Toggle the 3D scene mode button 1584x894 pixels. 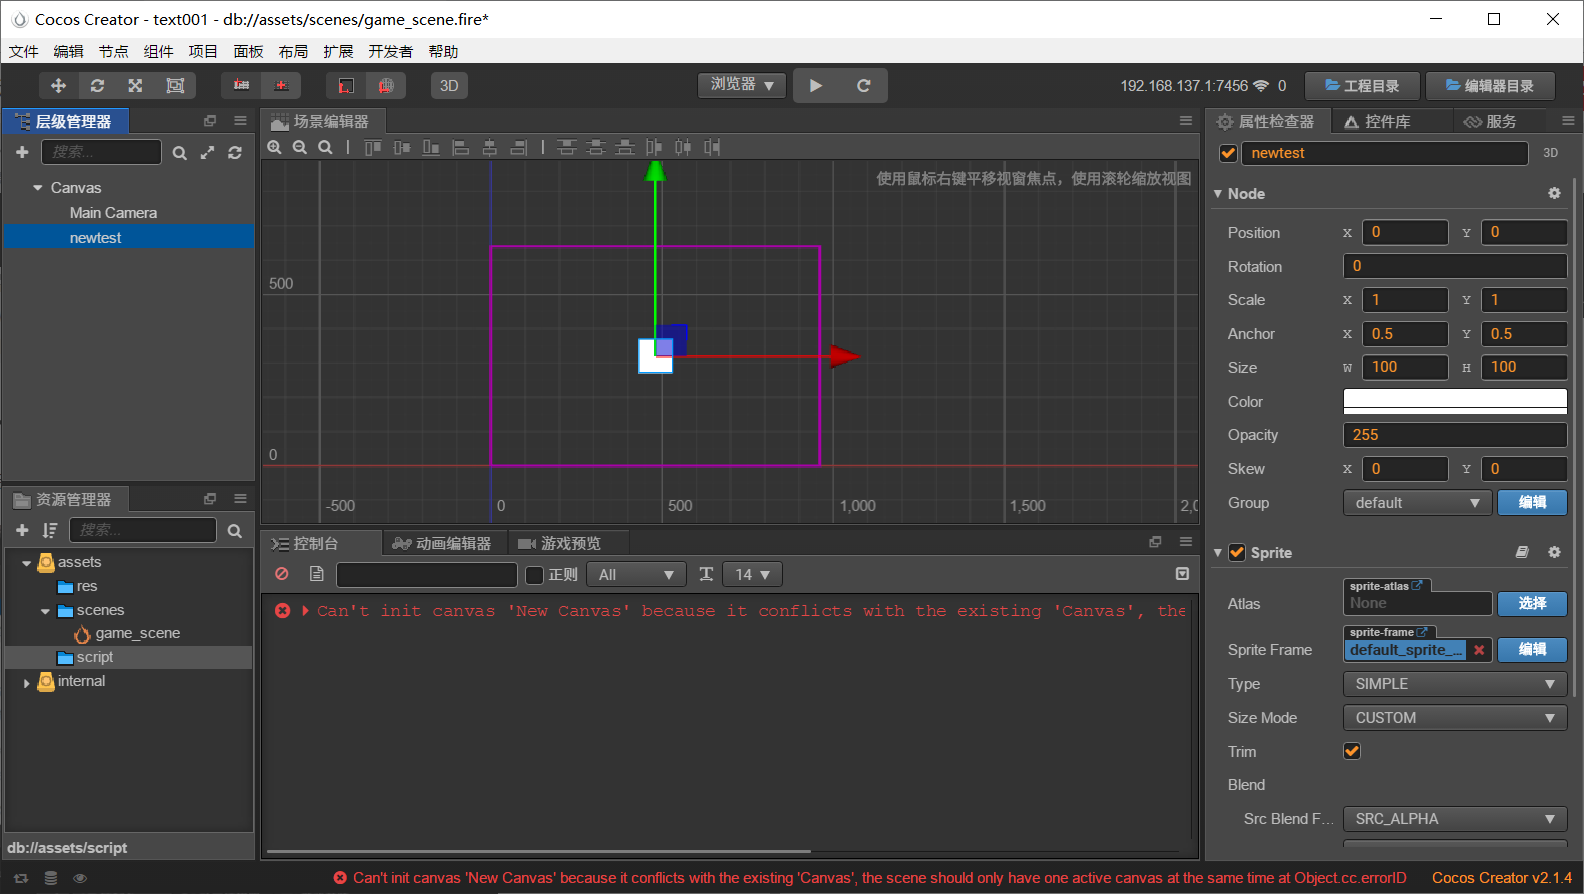(x=449, y=86)
